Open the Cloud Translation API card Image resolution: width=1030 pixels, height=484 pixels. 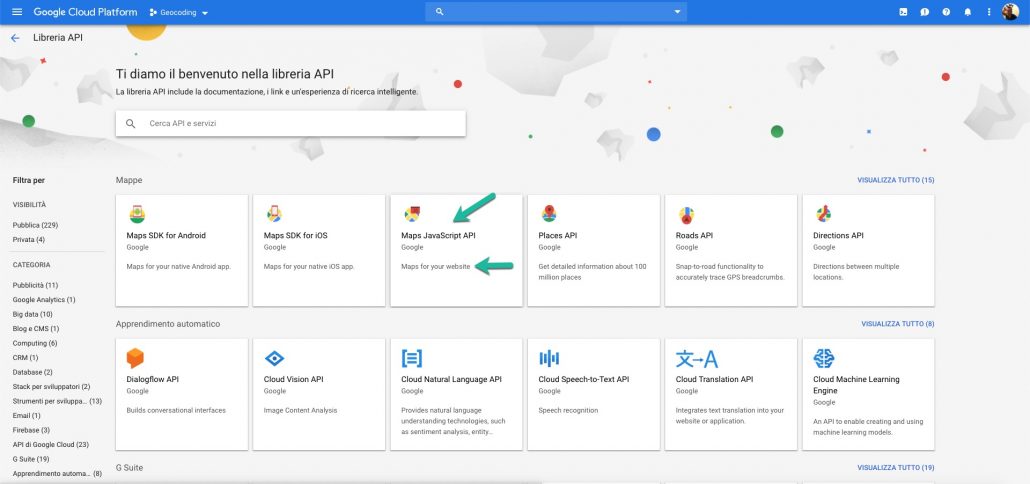point(730,394)
